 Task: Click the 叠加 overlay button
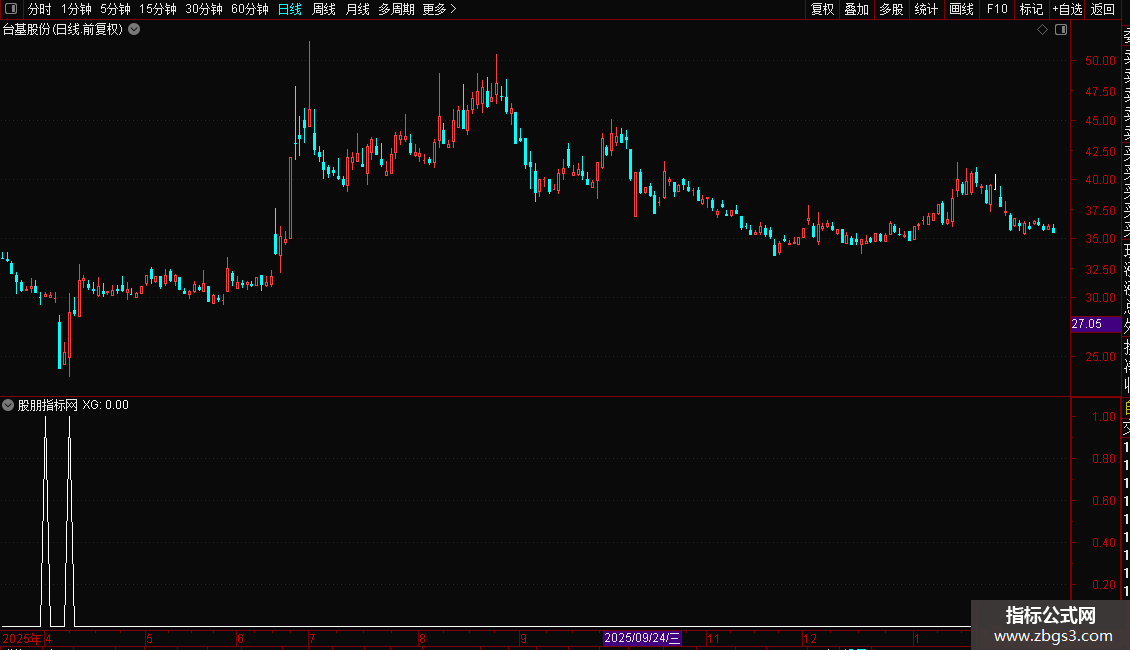[x=857, y=9]
